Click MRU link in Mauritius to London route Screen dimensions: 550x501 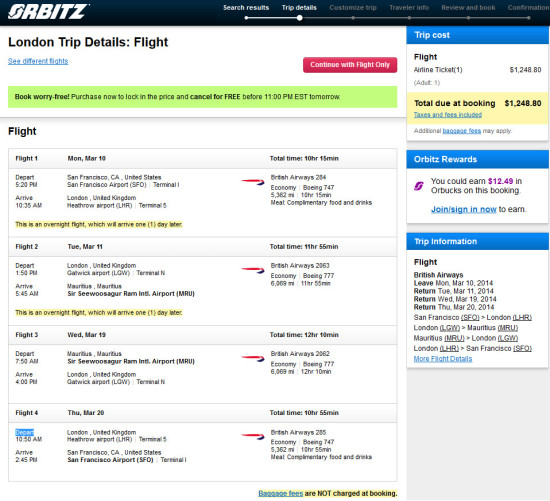click(x=454, y=338)
